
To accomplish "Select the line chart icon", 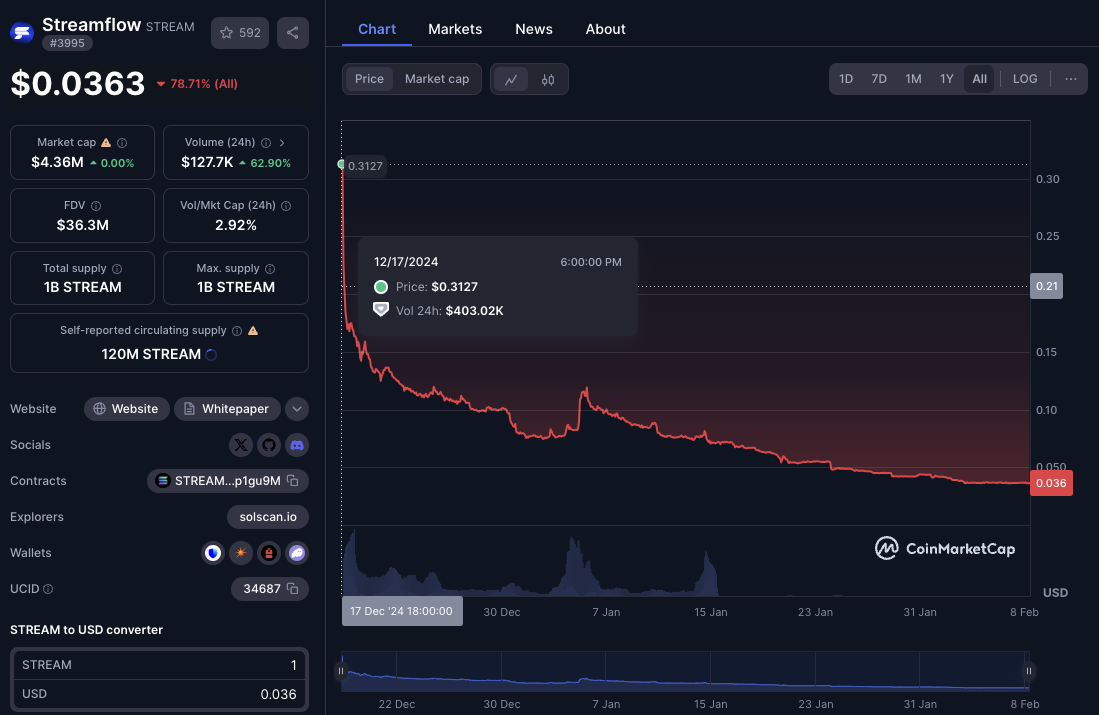I will pyautogui.click(x=511, y=80).
